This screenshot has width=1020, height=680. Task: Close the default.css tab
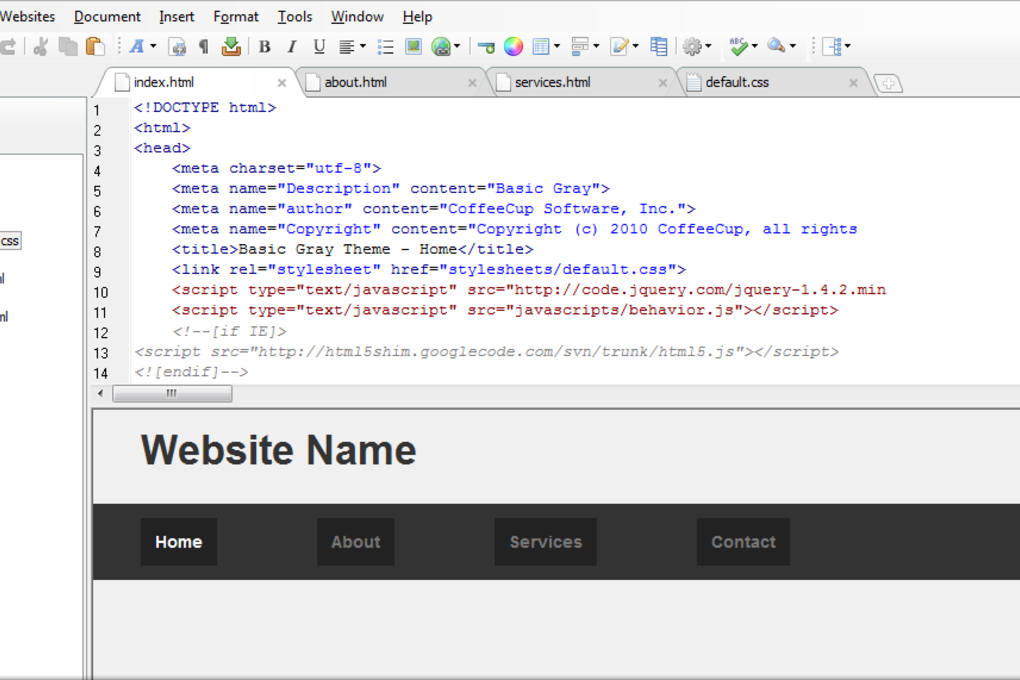853,83
